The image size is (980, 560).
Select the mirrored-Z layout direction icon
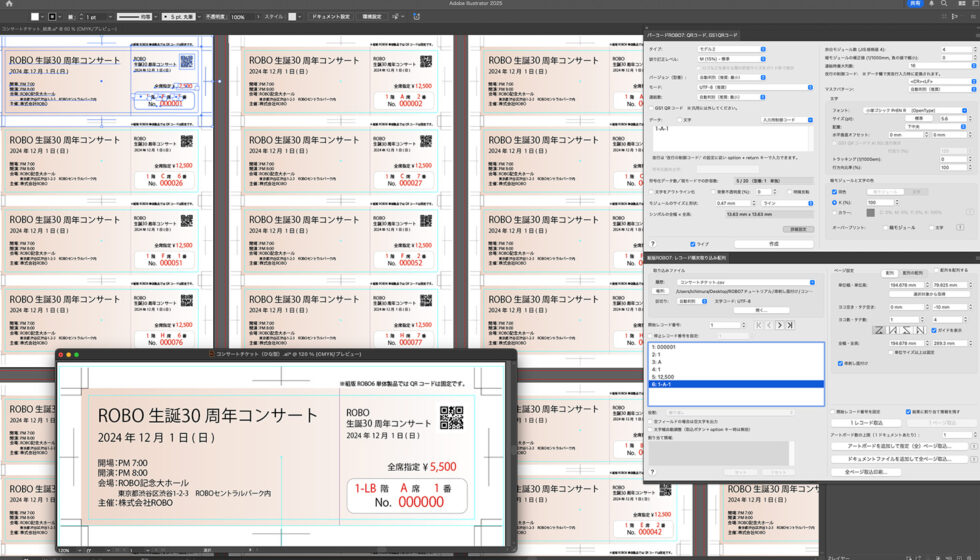(x=906, y=330)
